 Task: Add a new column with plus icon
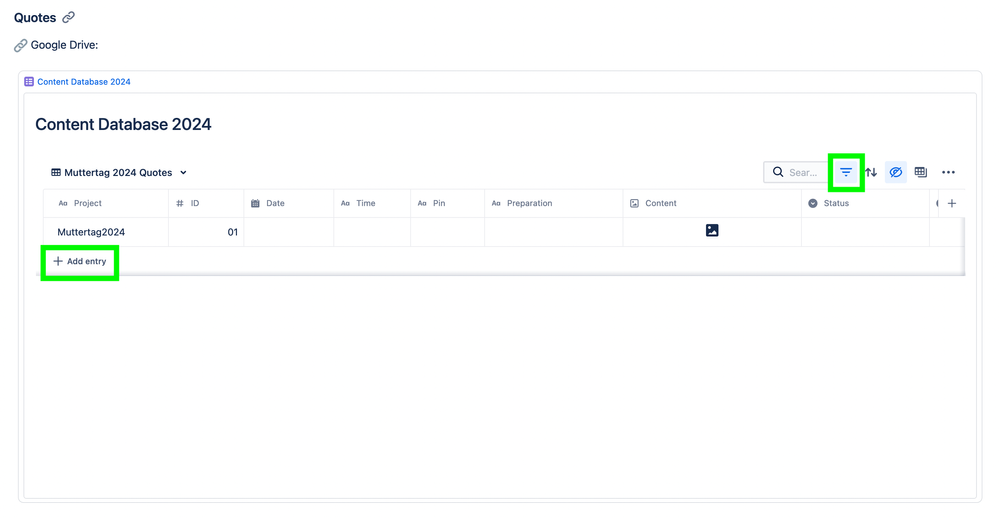click(952, 203)
